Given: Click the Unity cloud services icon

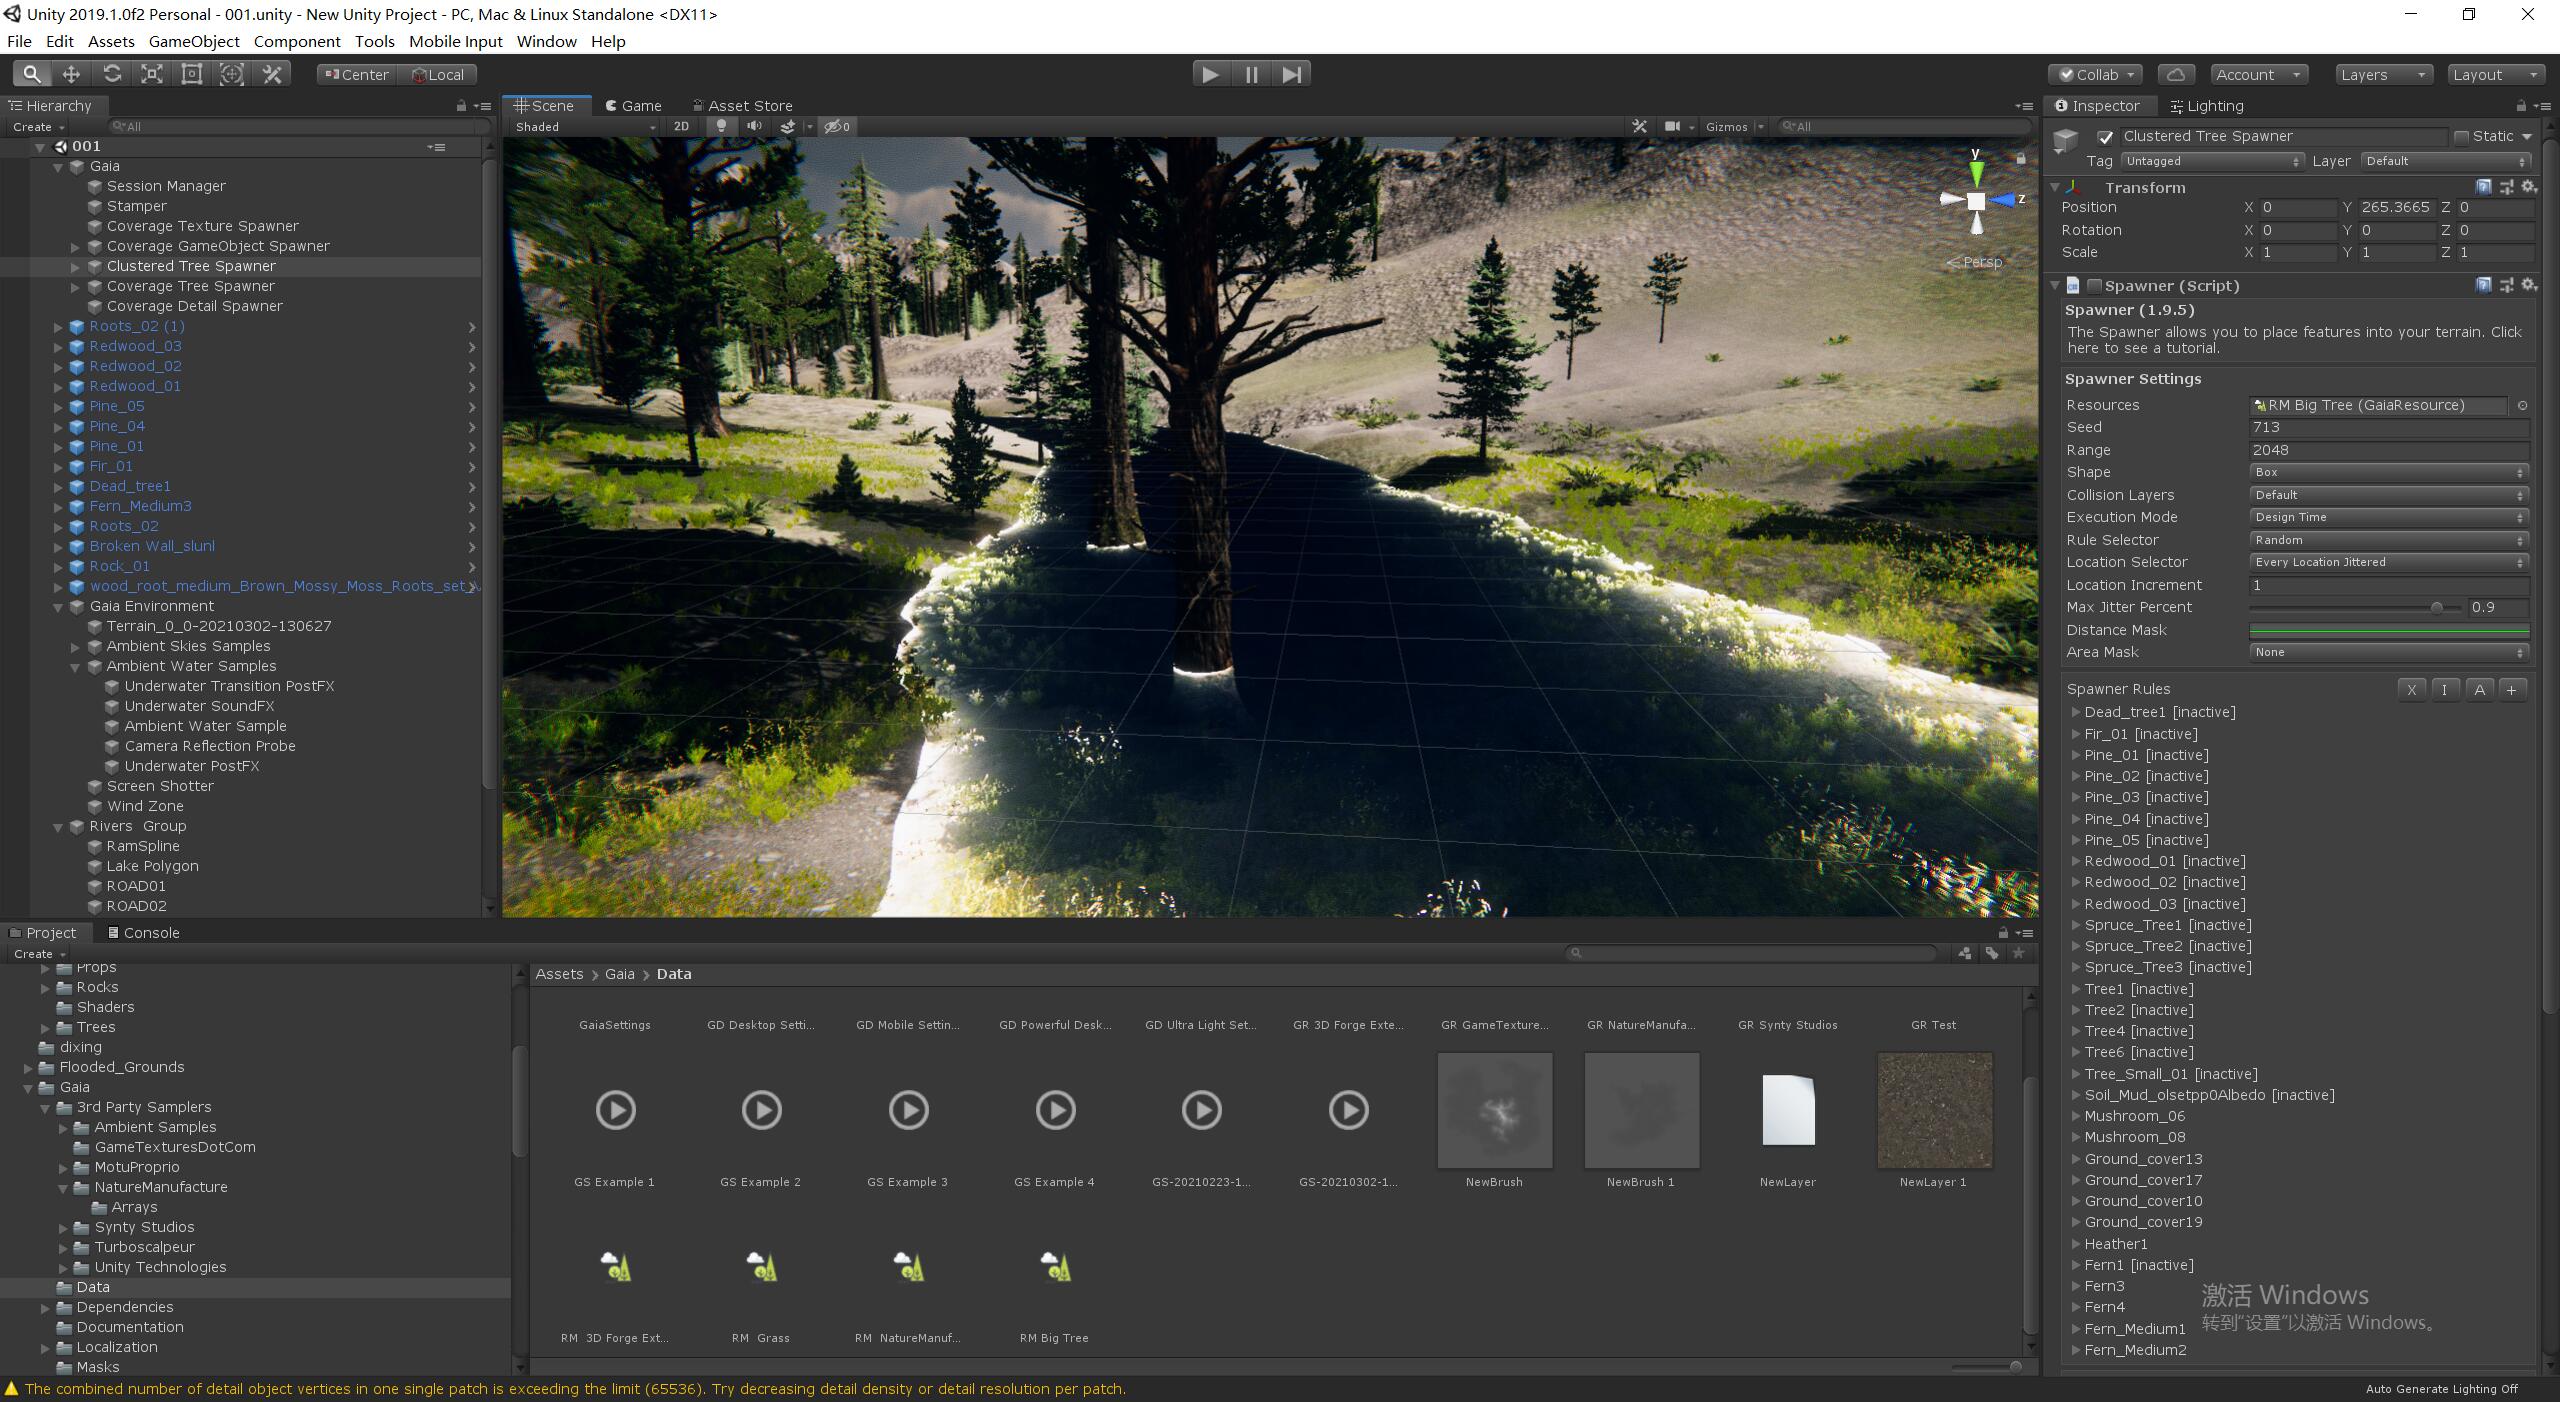Looking at the screenshot, I should click(2177, 74).
